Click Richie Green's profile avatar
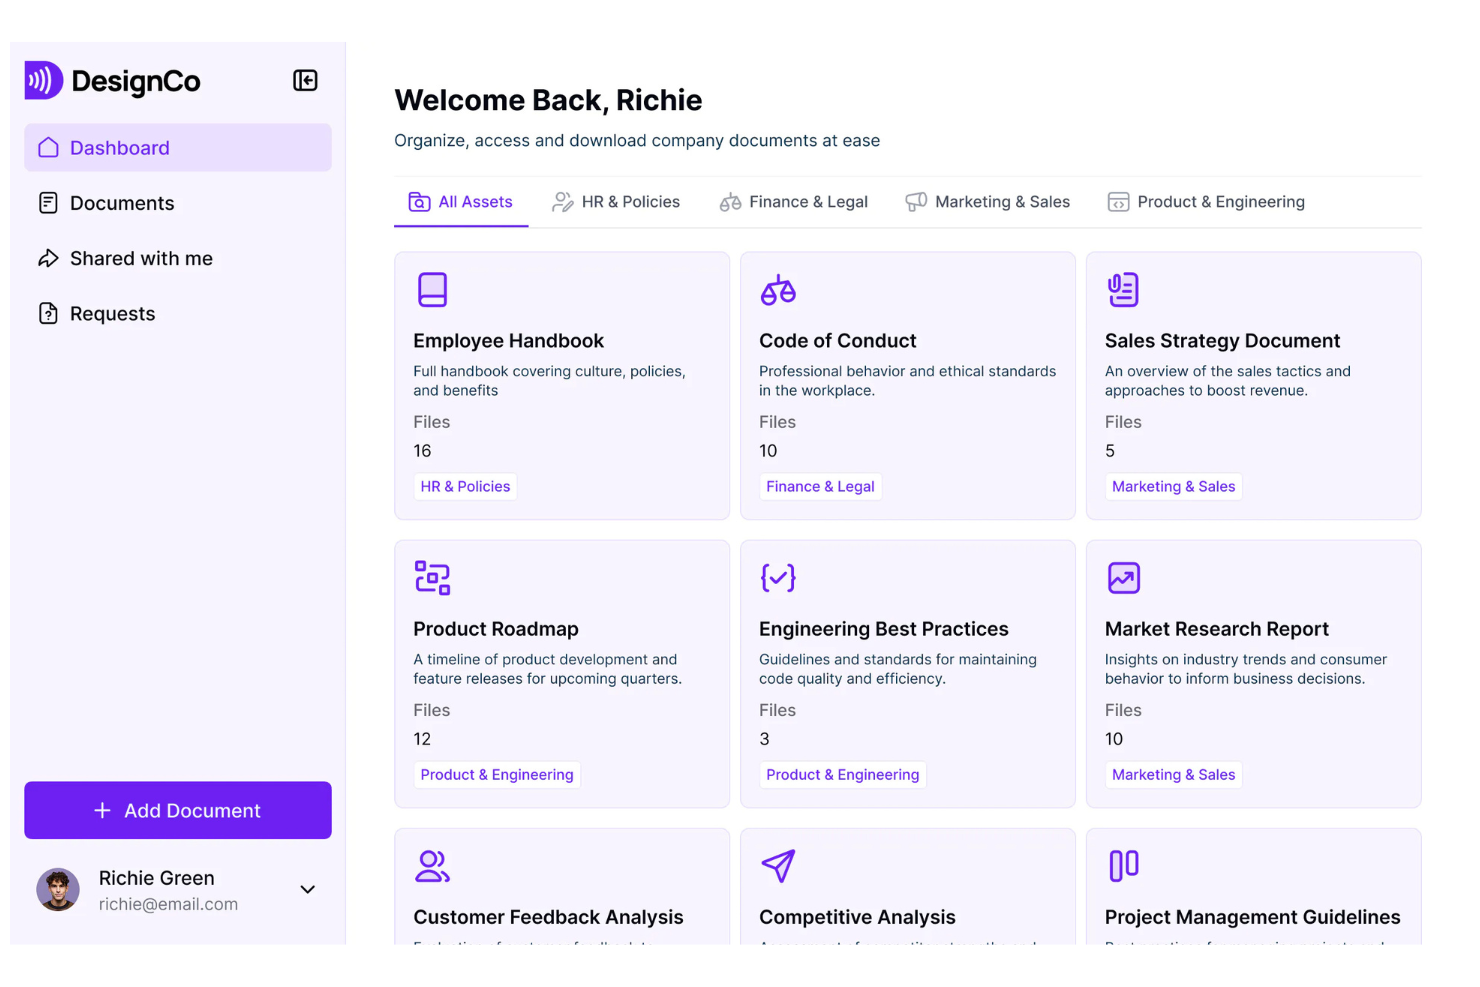This screenshot has height=987, width=1480. point(58,890)
